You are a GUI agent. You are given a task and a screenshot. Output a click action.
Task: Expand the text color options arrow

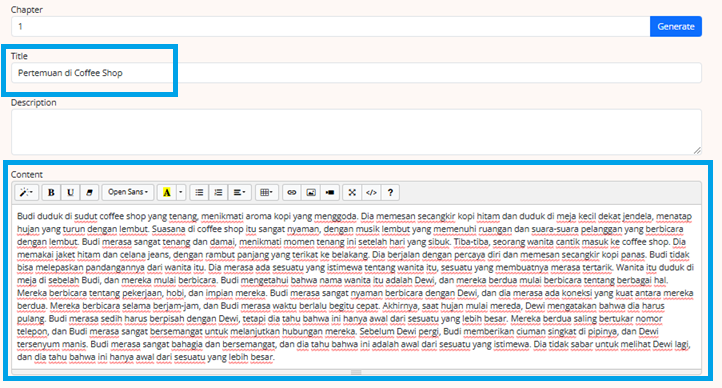pos(181,192)
